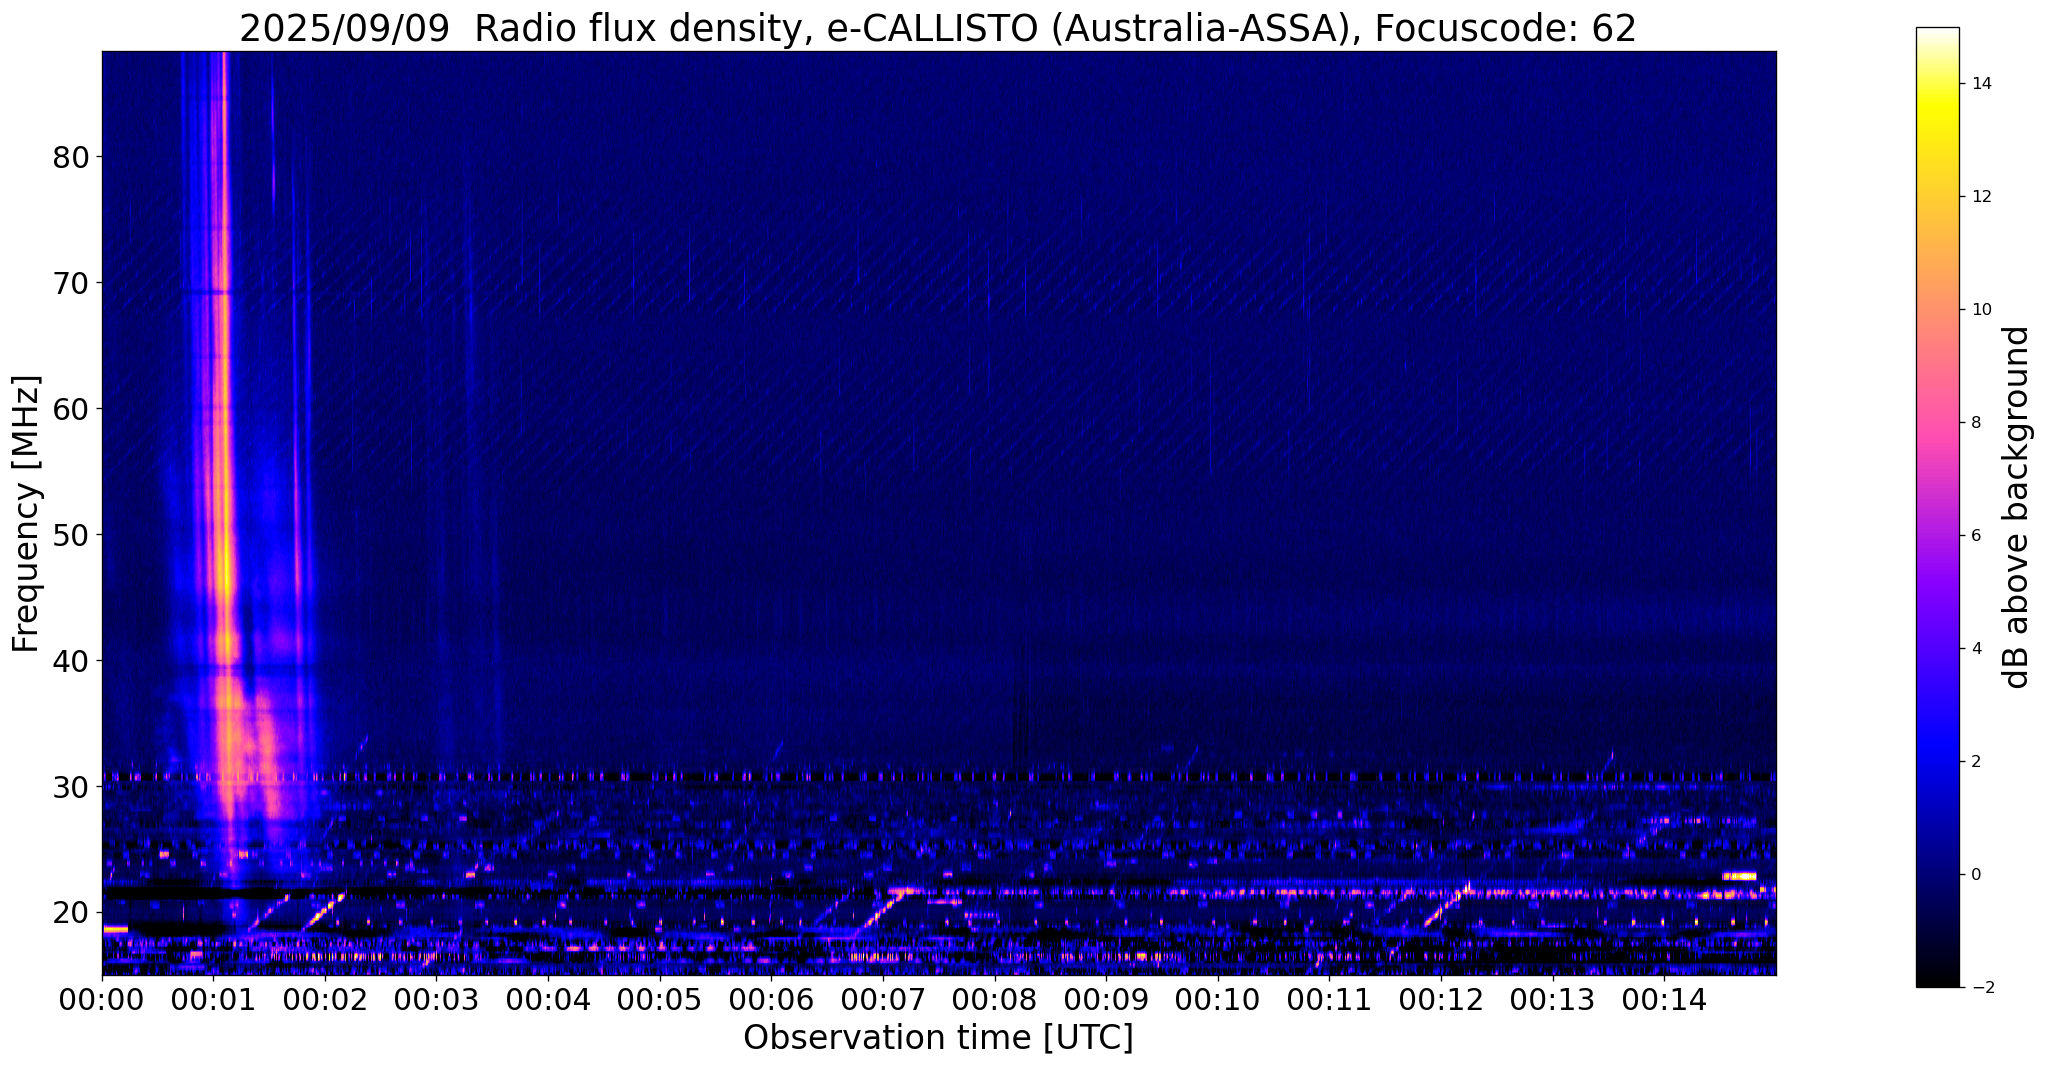Click the 14 tick label on the colorbar
2047x1067 pixels.
1980,84
